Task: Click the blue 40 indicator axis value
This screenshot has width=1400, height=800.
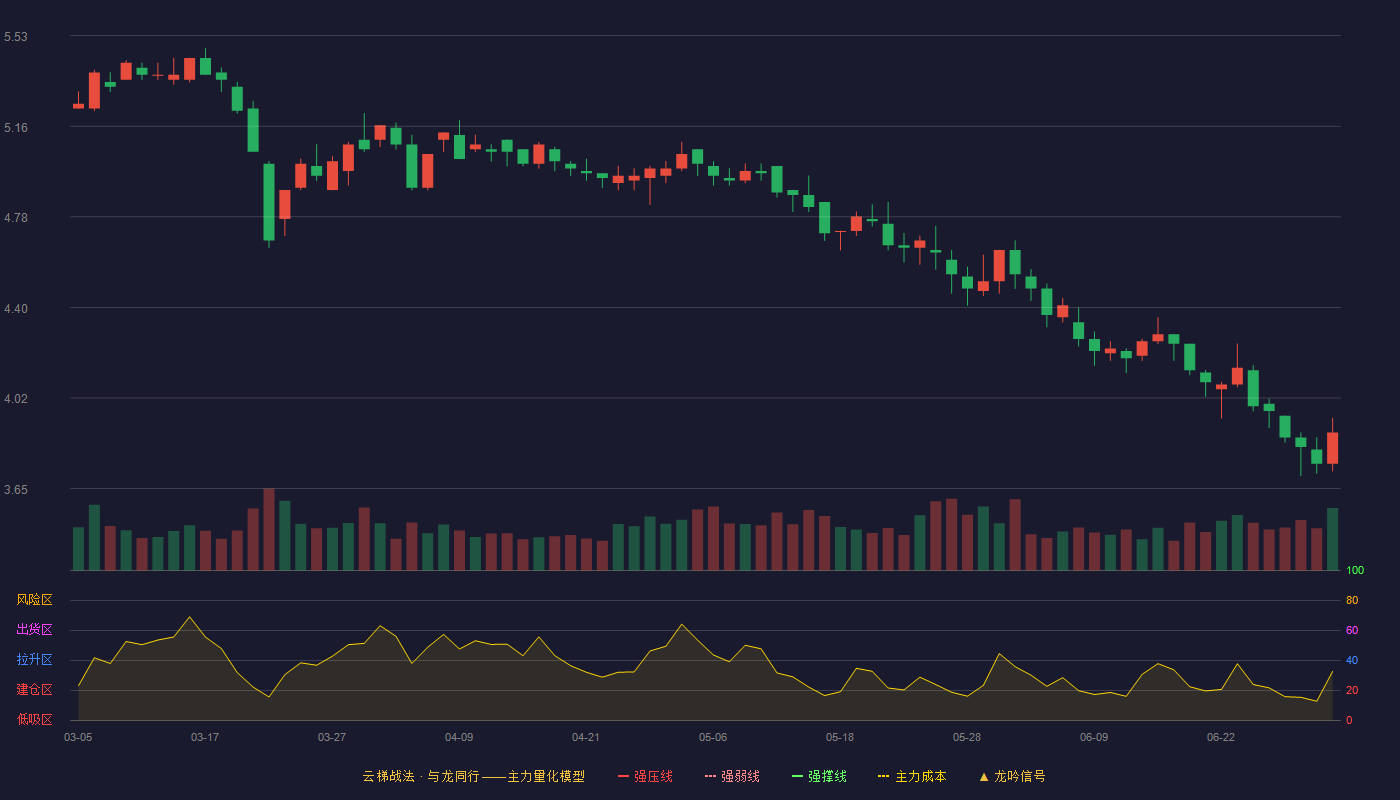Action: (x=1352, y=660)
